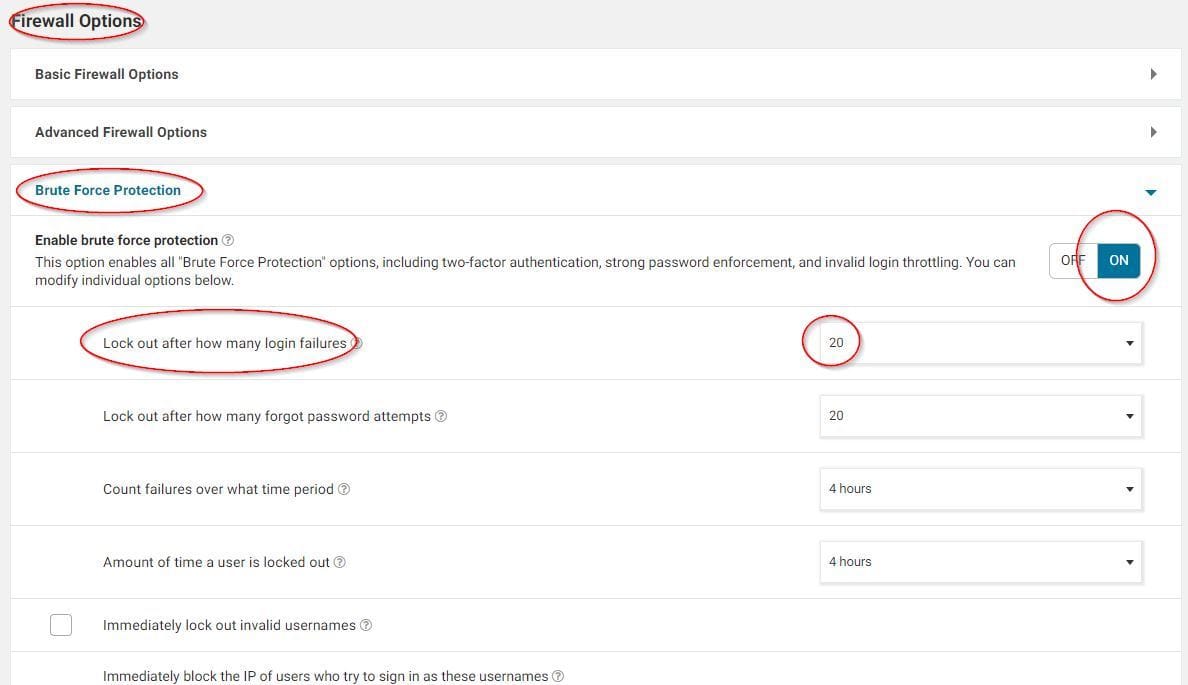
Task: Switch brute force protection to OFF
Action: pyautogui.click(x=1072, y=260)
